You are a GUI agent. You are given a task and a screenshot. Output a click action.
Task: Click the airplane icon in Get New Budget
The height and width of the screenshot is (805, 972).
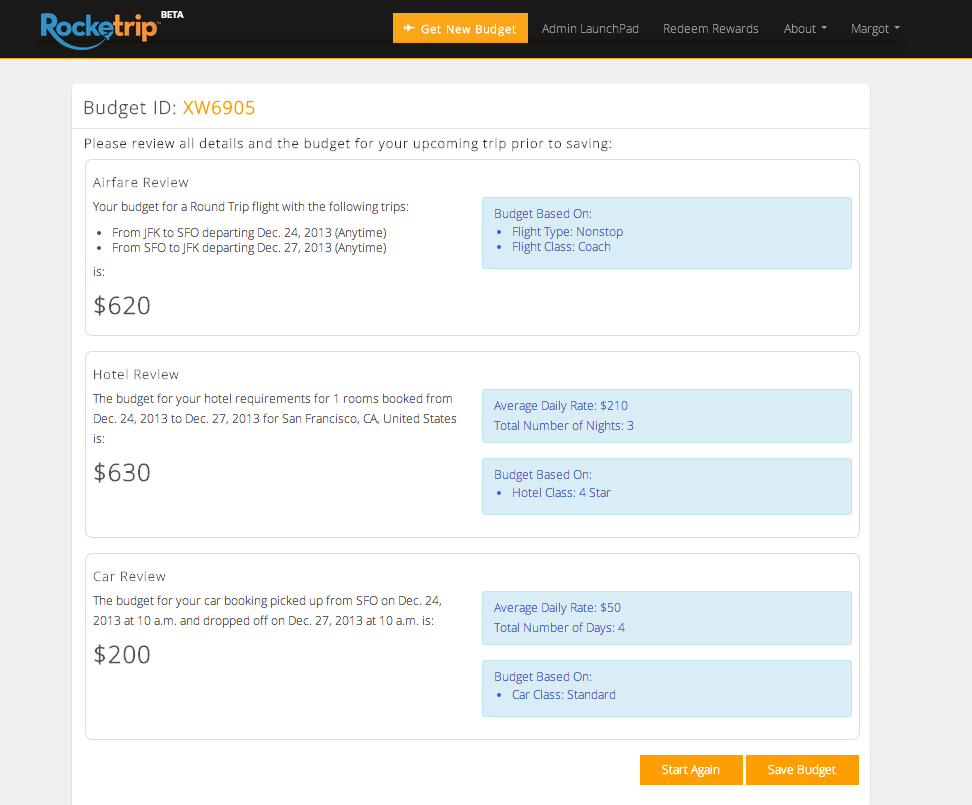click(408, 28)
